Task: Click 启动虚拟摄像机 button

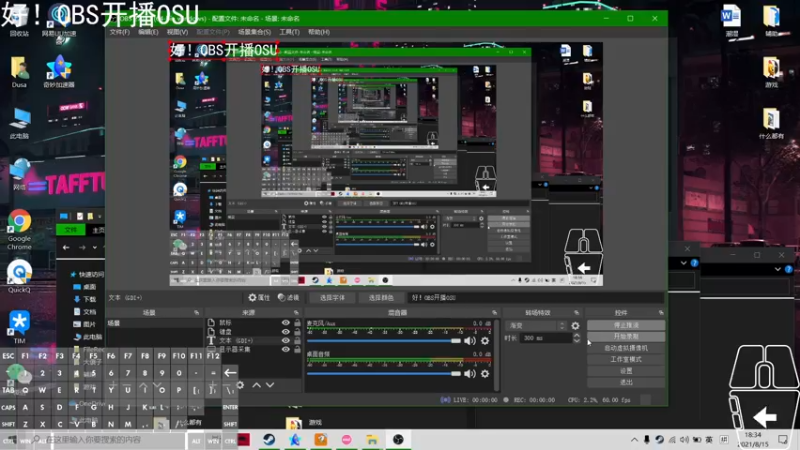Action: pyautogui.click(x=626, y=348)
